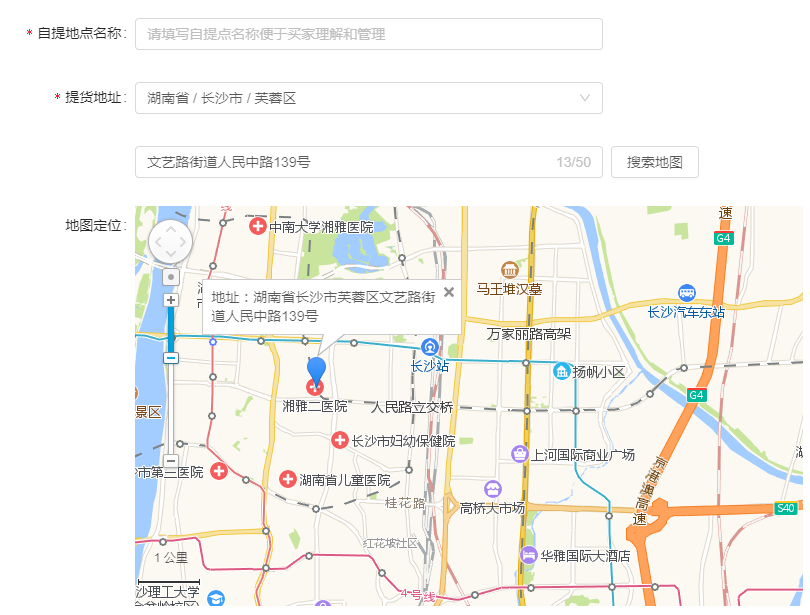The width and height of the screenshot is (810, 615).
Task: Click the 搜索地图 button
Action: click(x=654, y=162)
